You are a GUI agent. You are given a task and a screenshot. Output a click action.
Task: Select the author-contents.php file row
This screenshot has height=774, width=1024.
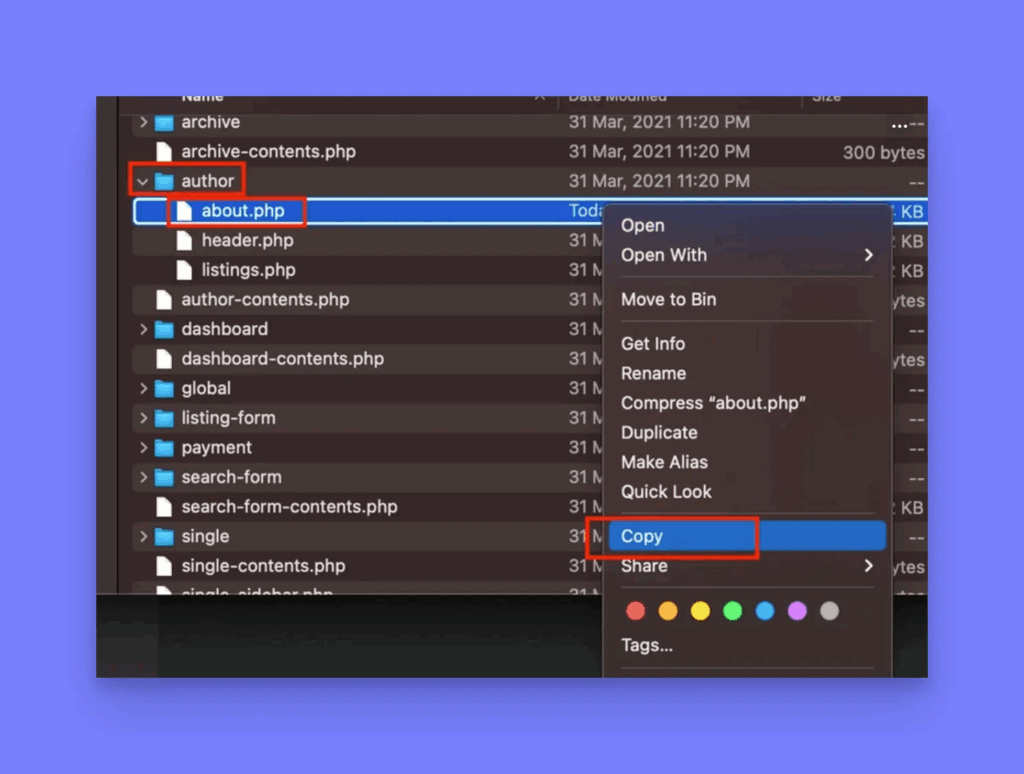265,300
